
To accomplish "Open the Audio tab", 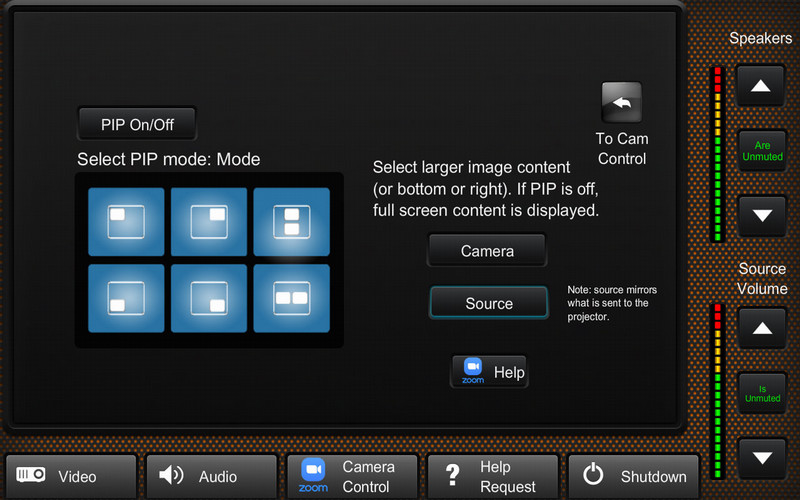I will click(x=212, y=477).
